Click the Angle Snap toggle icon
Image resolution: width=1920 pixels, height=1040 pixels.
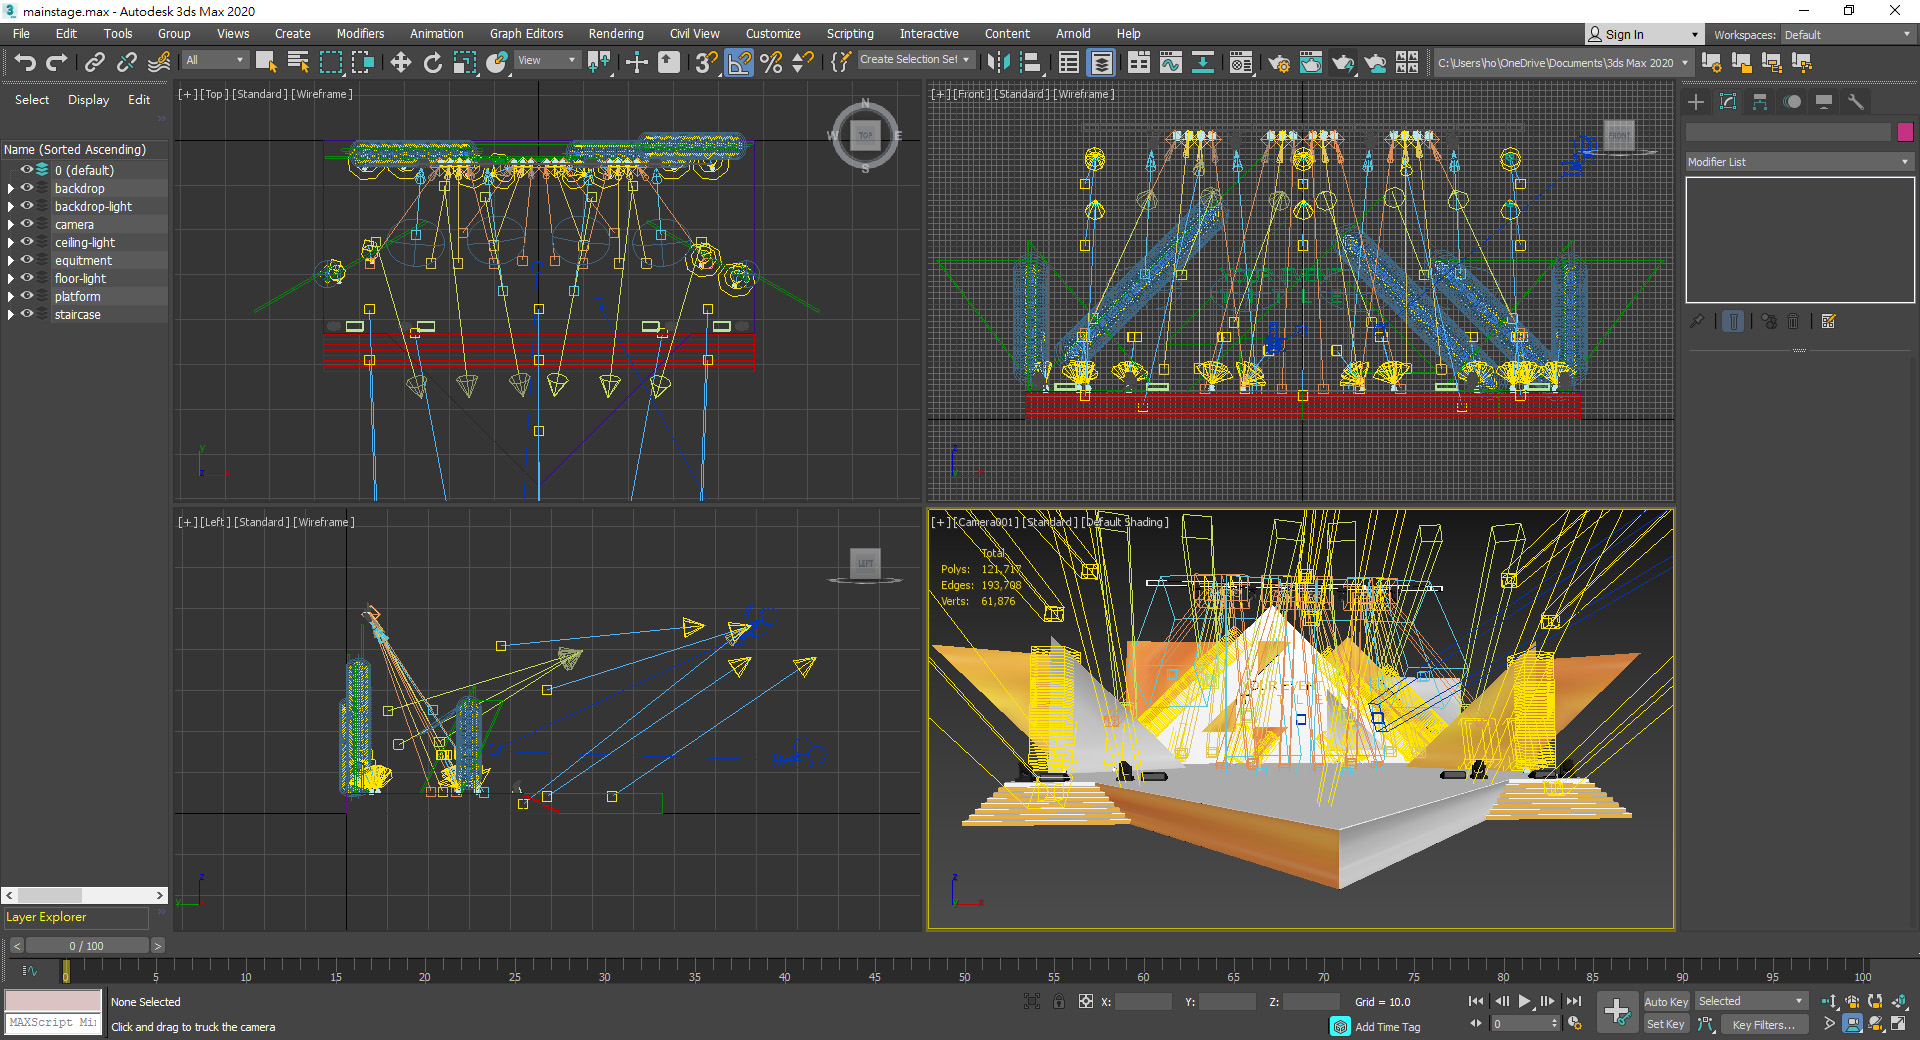tap(739, 63)
